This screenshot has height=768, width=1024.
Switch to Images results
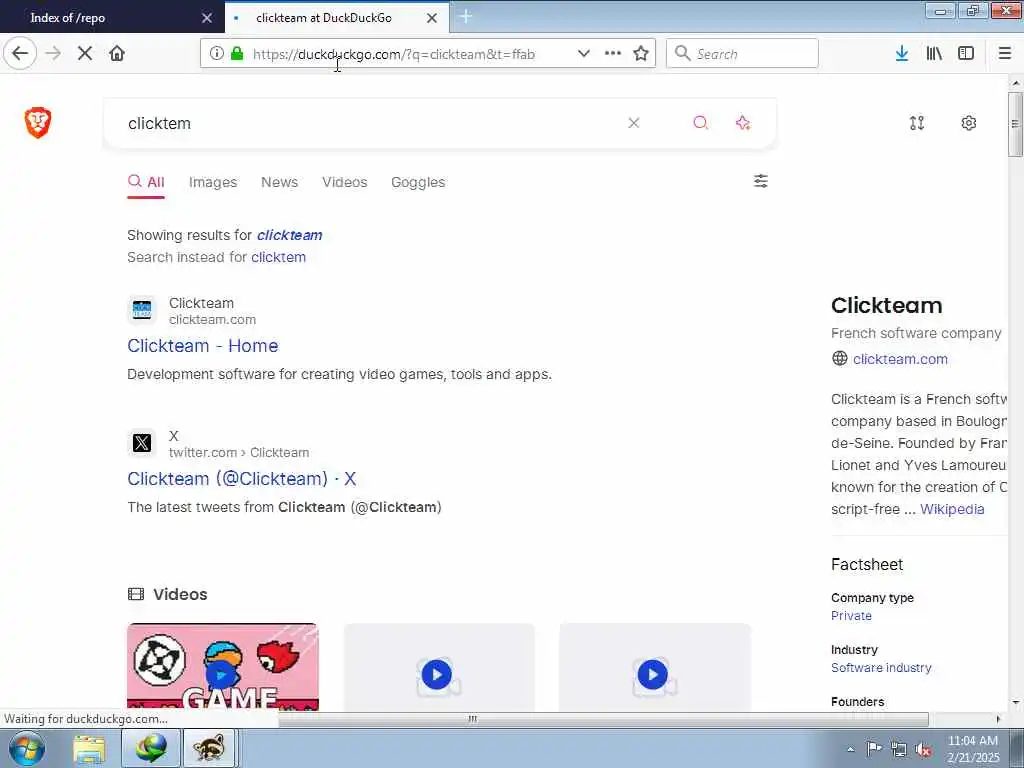213,182
